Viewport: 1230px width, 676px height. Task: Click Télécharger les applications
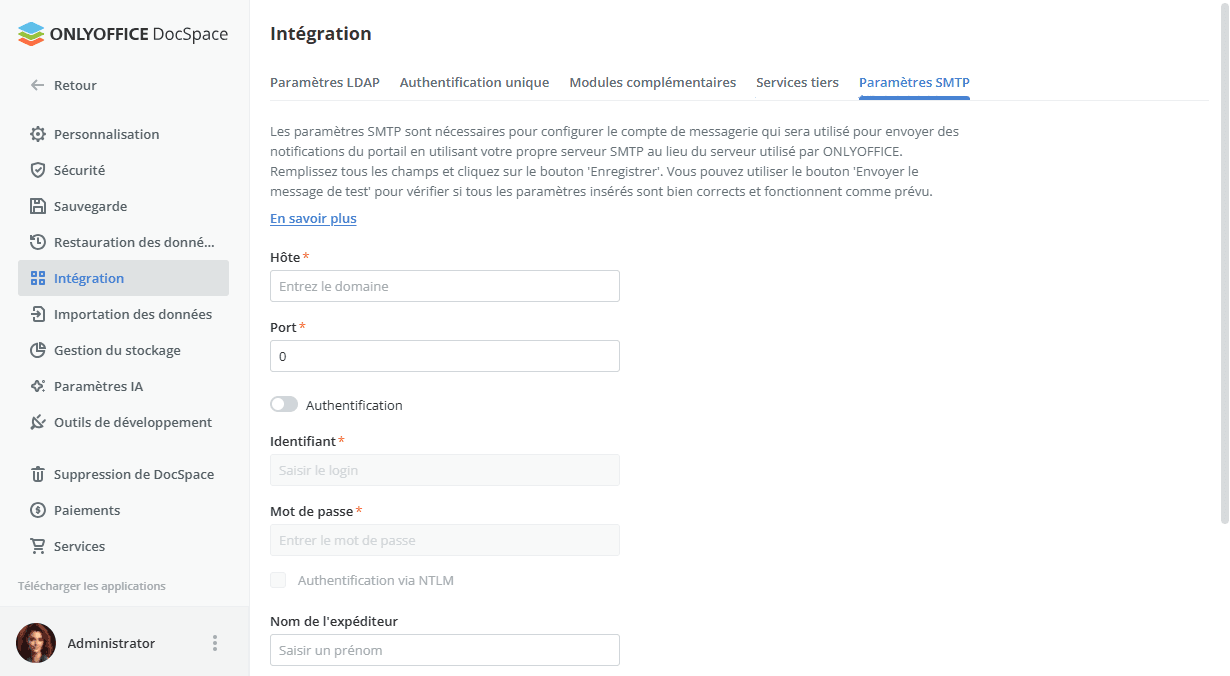tap(91, 585)
